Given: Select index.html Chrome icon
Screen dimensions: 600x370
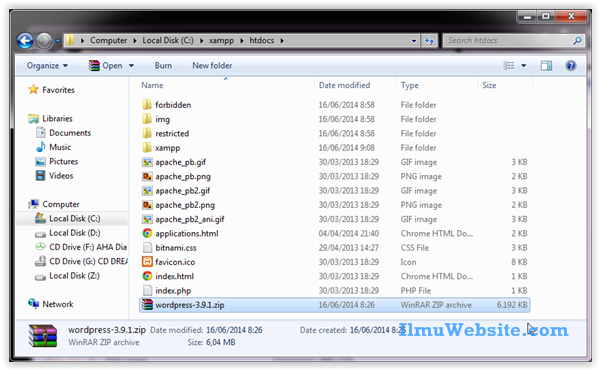Looking at the screenshot, I should point(147,276).
